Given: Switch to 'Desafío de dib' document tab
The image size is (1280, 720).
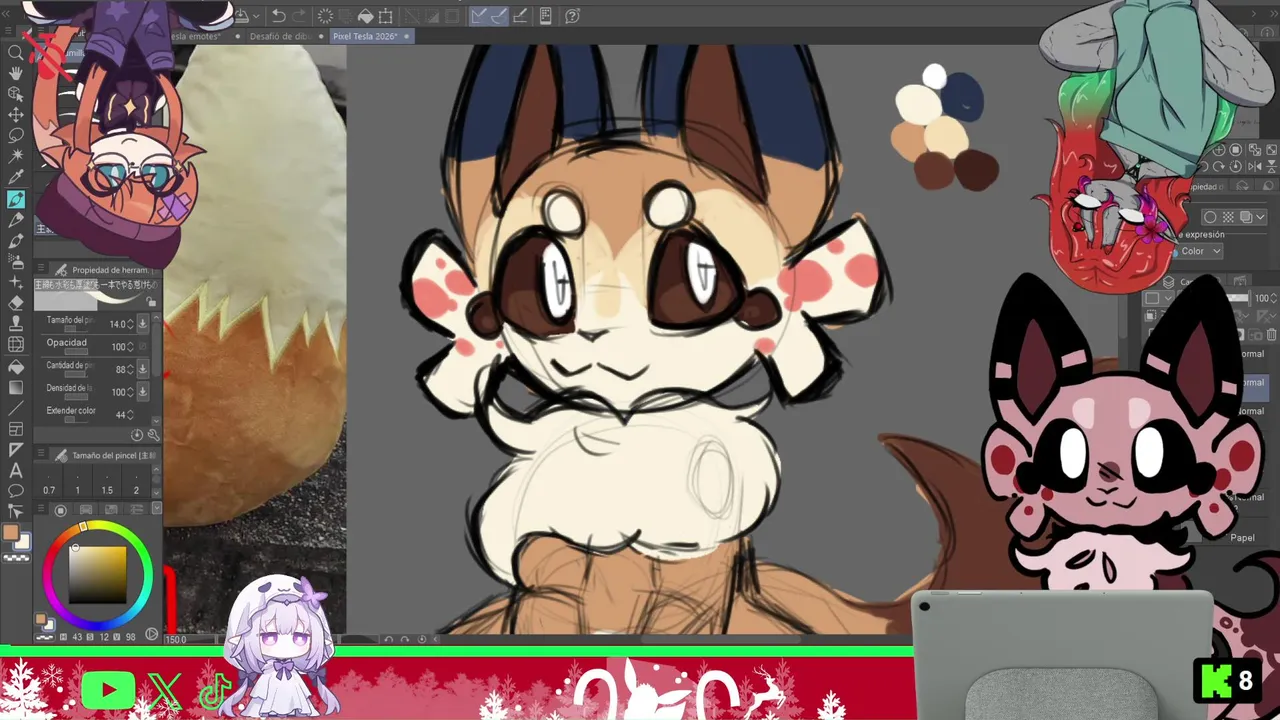Looking at the screenshot, I should tap(280, 36).
